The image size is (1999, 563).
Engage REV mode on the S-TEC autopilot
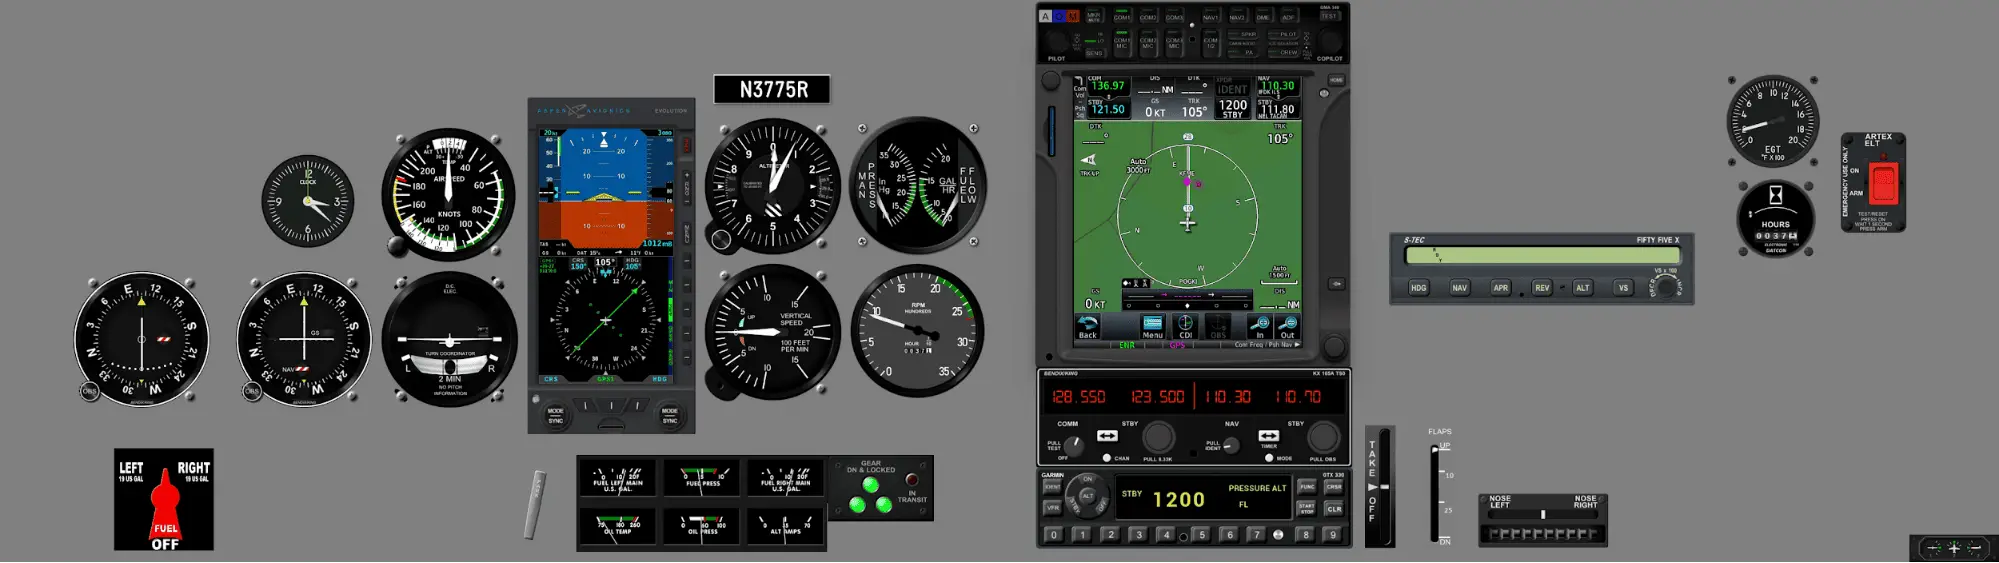(x=1542, y=288)
